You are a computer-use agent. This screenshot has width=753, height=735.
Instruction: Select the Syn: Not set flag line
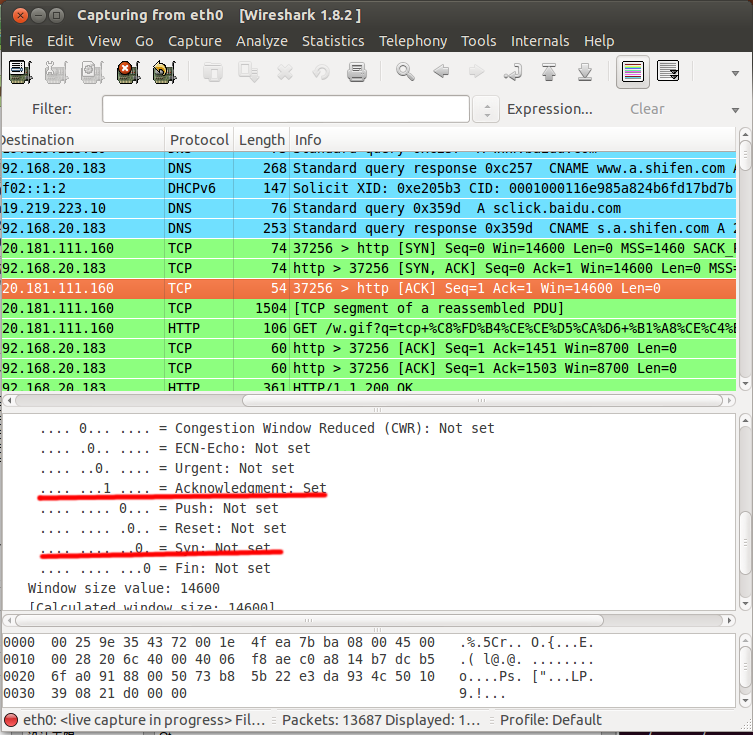tap(155, 548)
